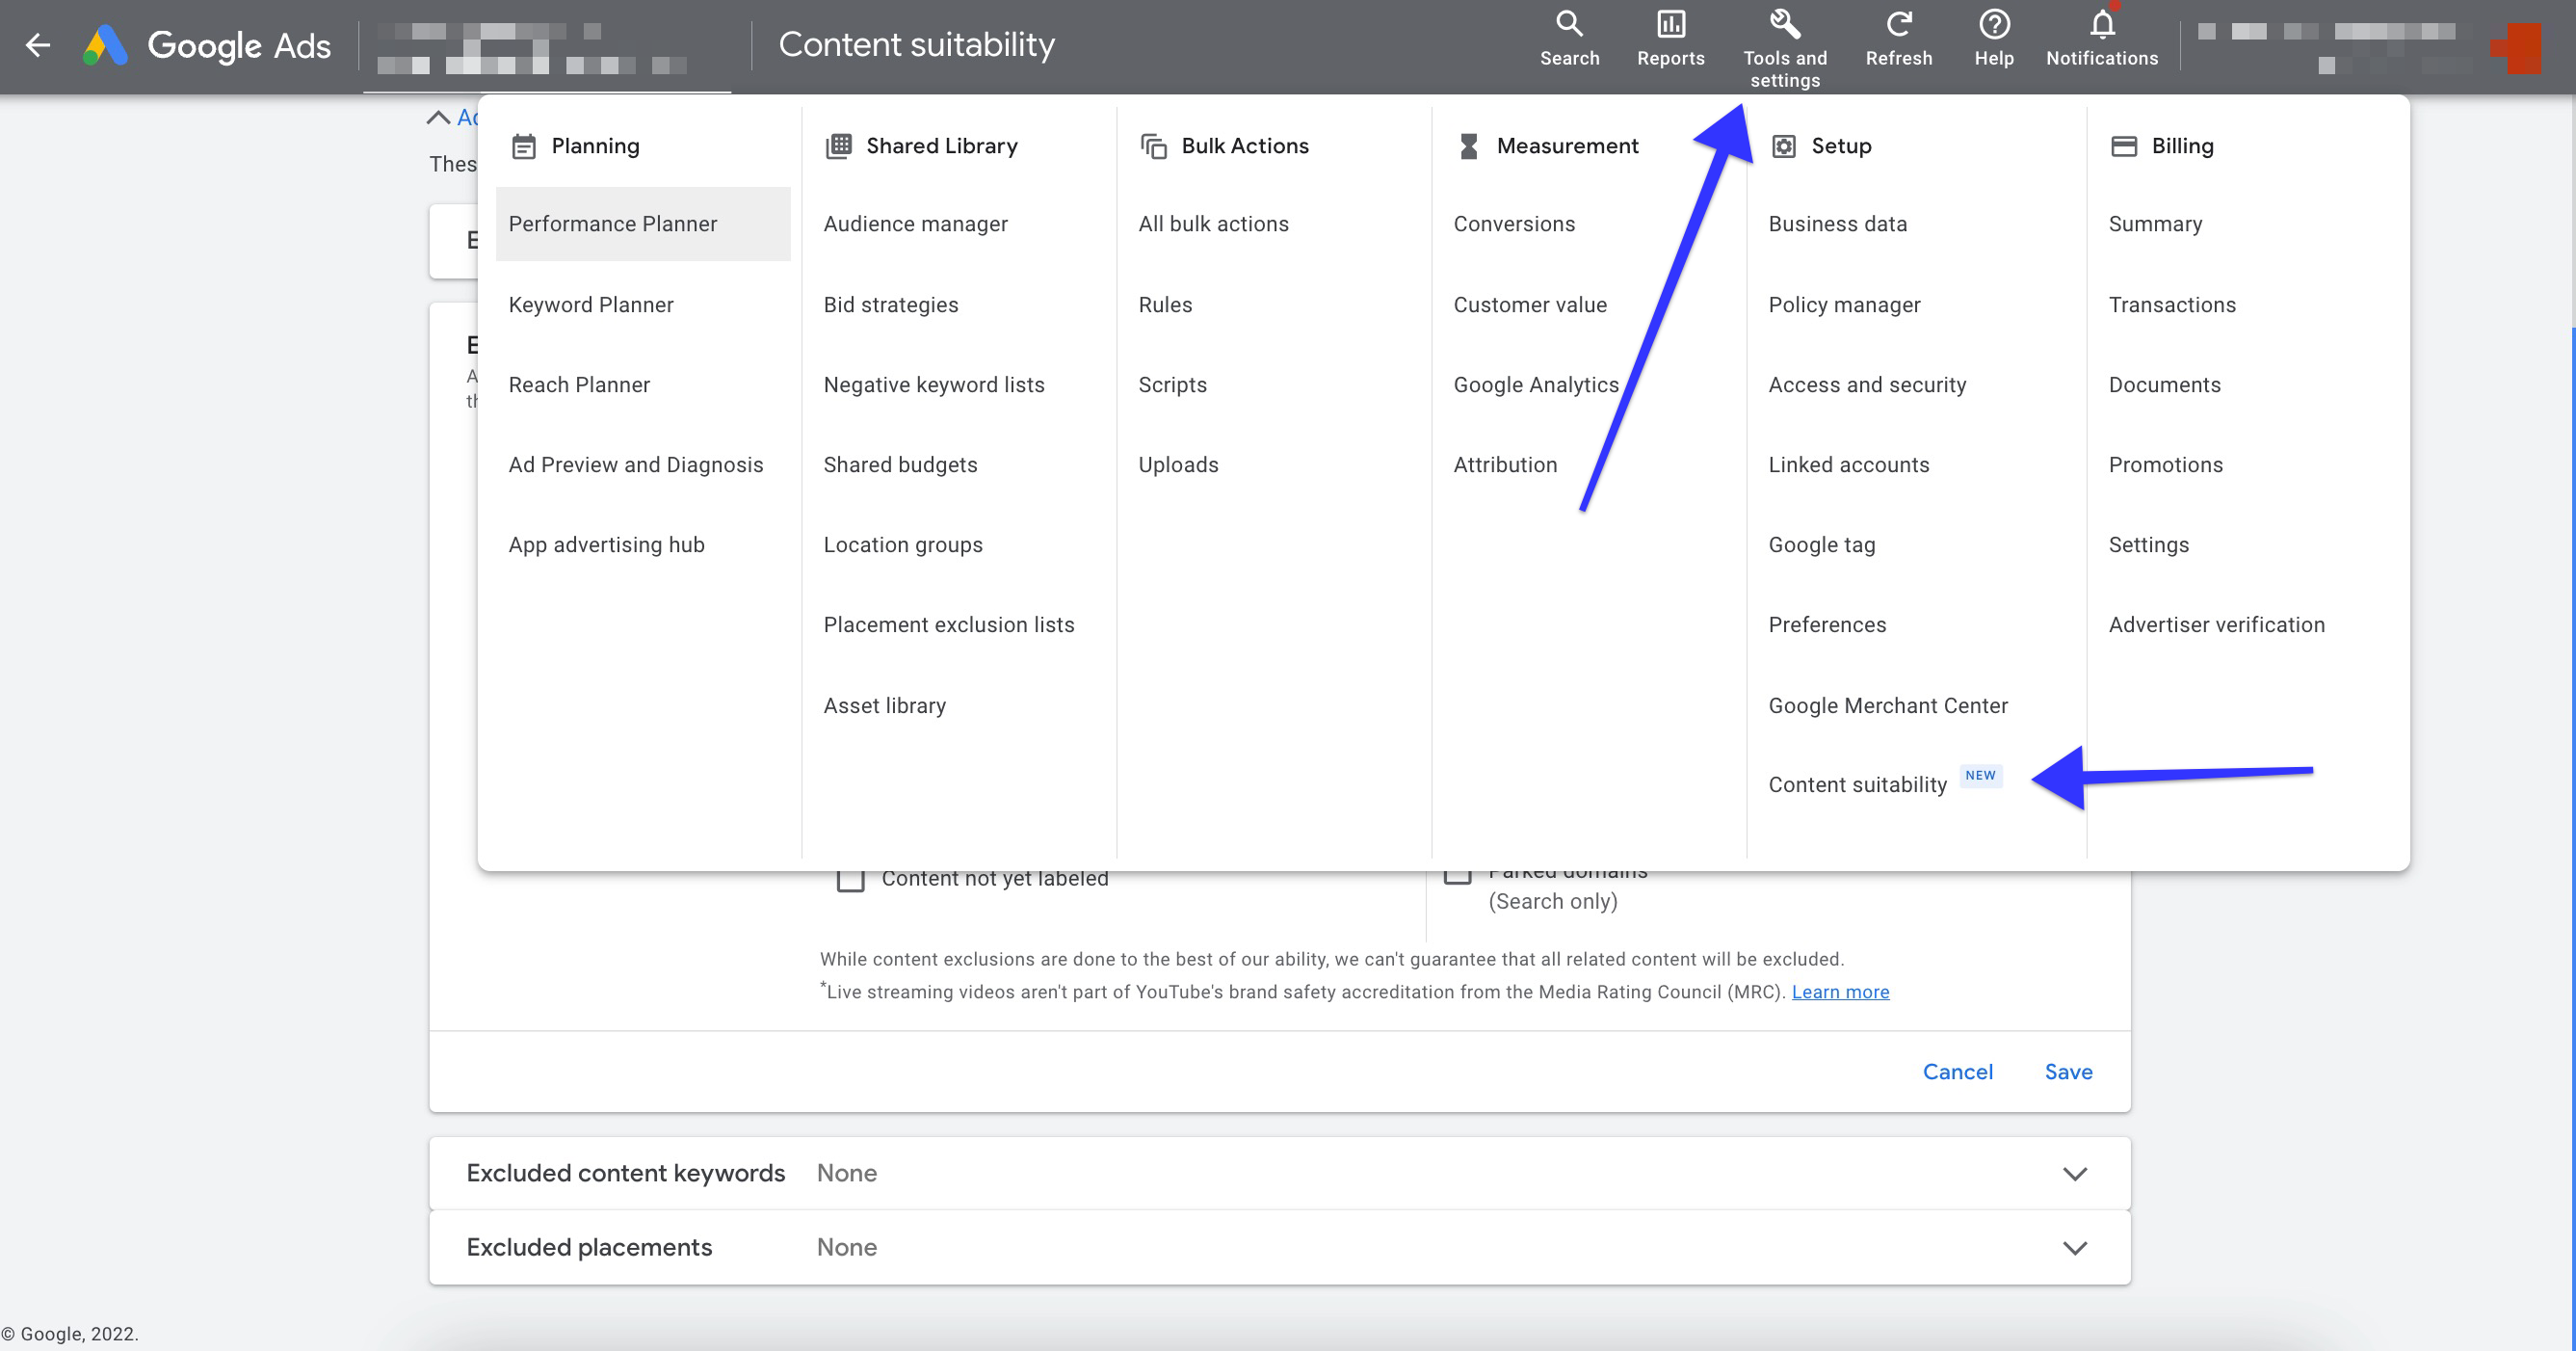Open the Reports icon
This screenshot has height=1351, width=2576.
pos(1670,24)
